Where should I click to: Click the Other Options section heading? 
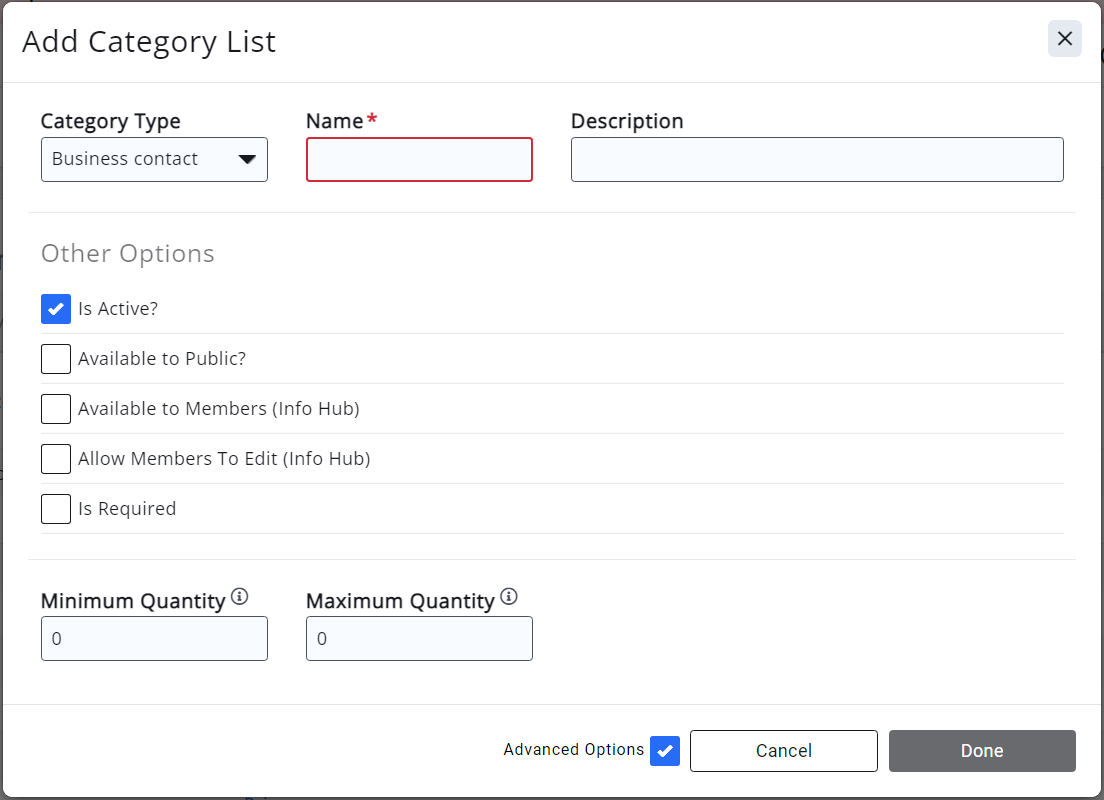click(x=128, y=254)
